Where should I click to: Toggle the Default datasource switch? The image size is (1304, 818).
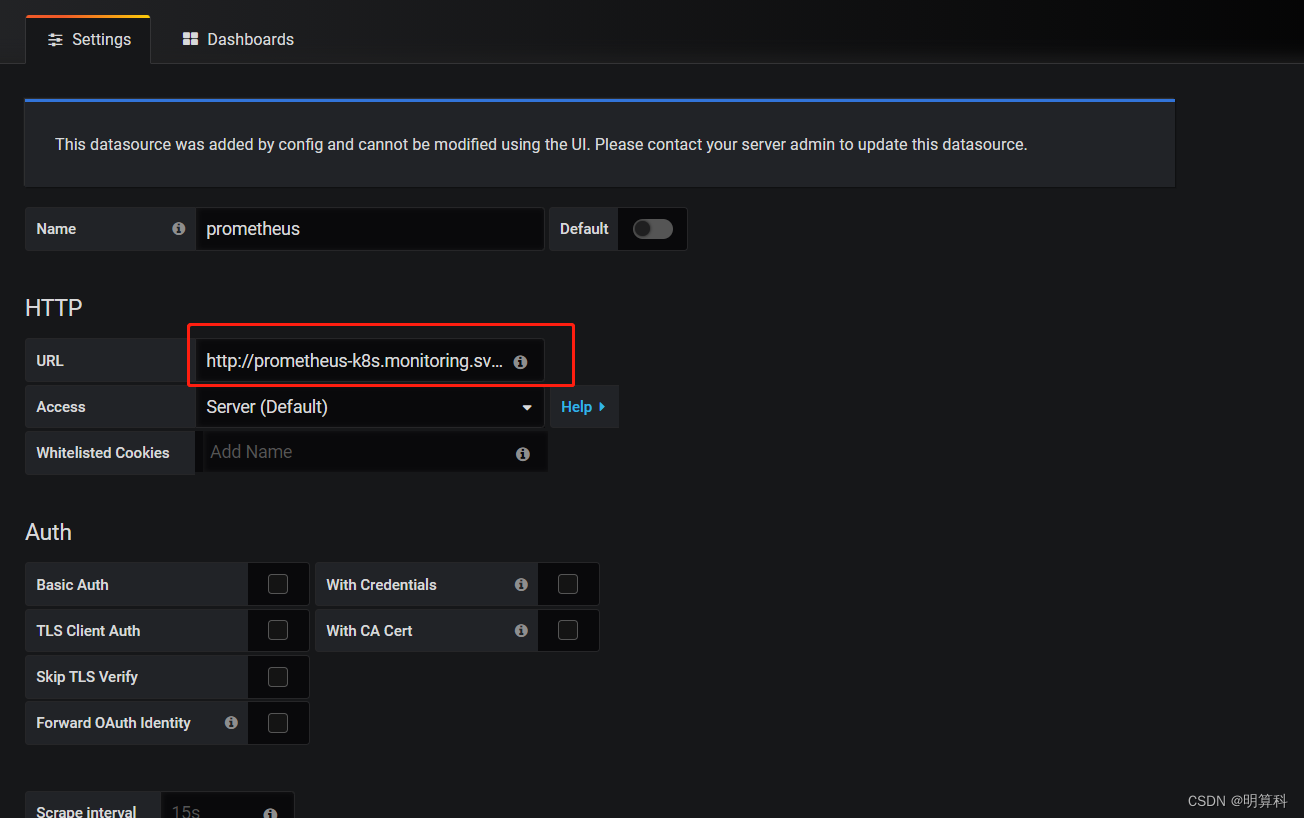653,229
